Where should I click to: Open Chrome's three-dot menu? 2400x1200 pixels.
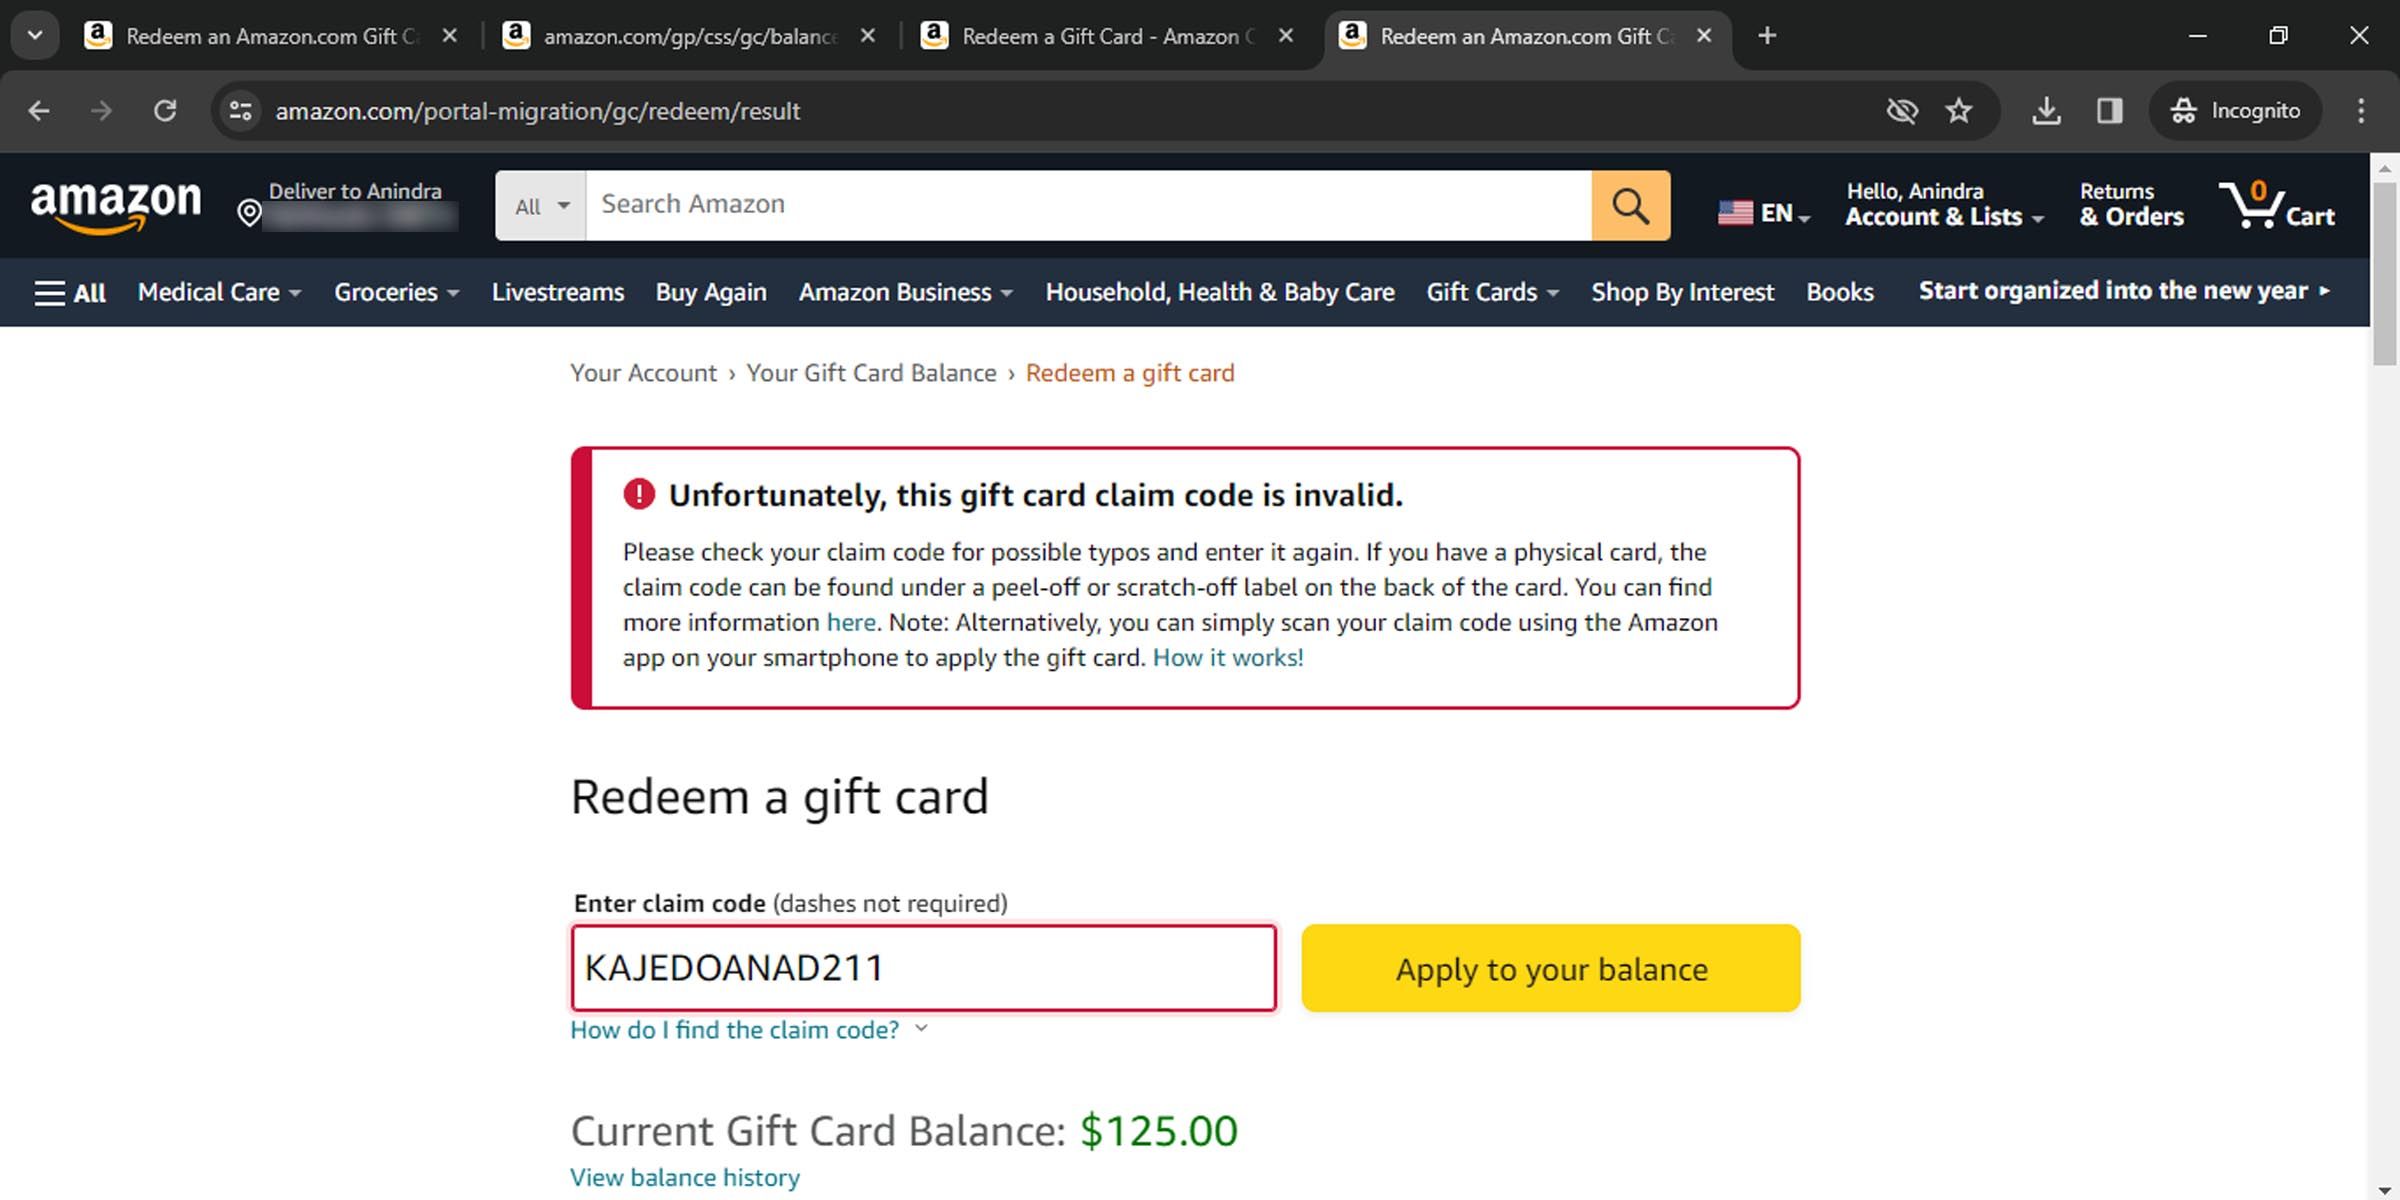click(x=2361, y=111)
